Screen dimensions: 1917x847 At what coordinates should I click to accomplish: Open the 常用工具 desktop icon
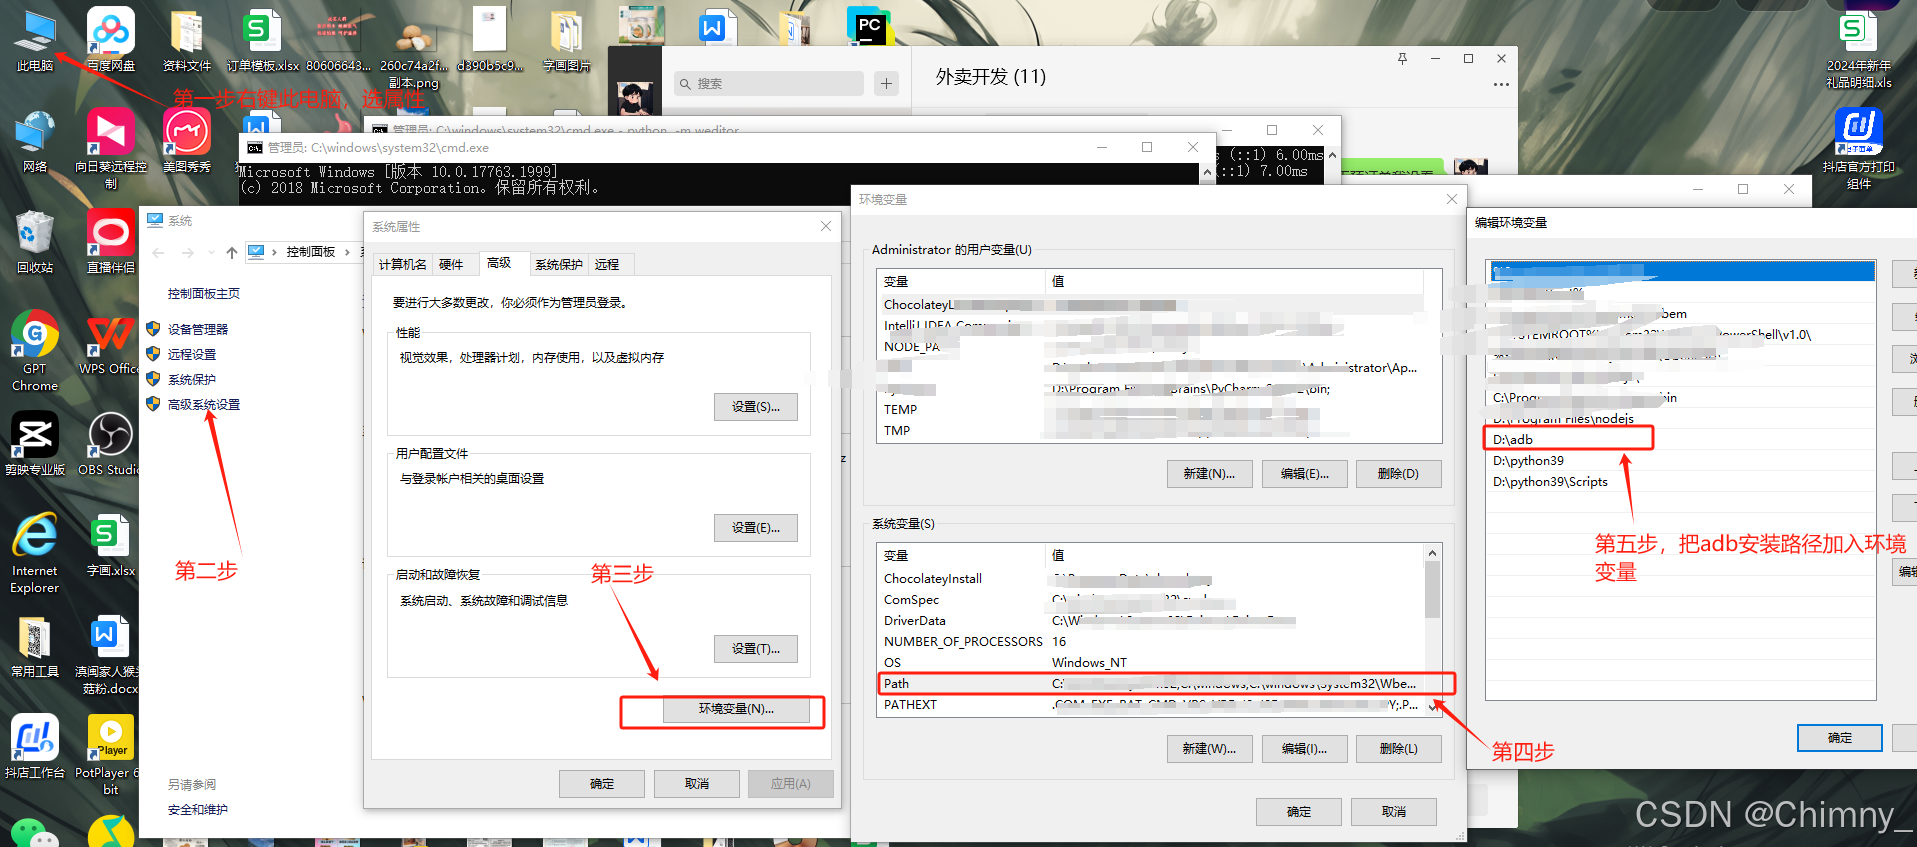tap(35, 646)
